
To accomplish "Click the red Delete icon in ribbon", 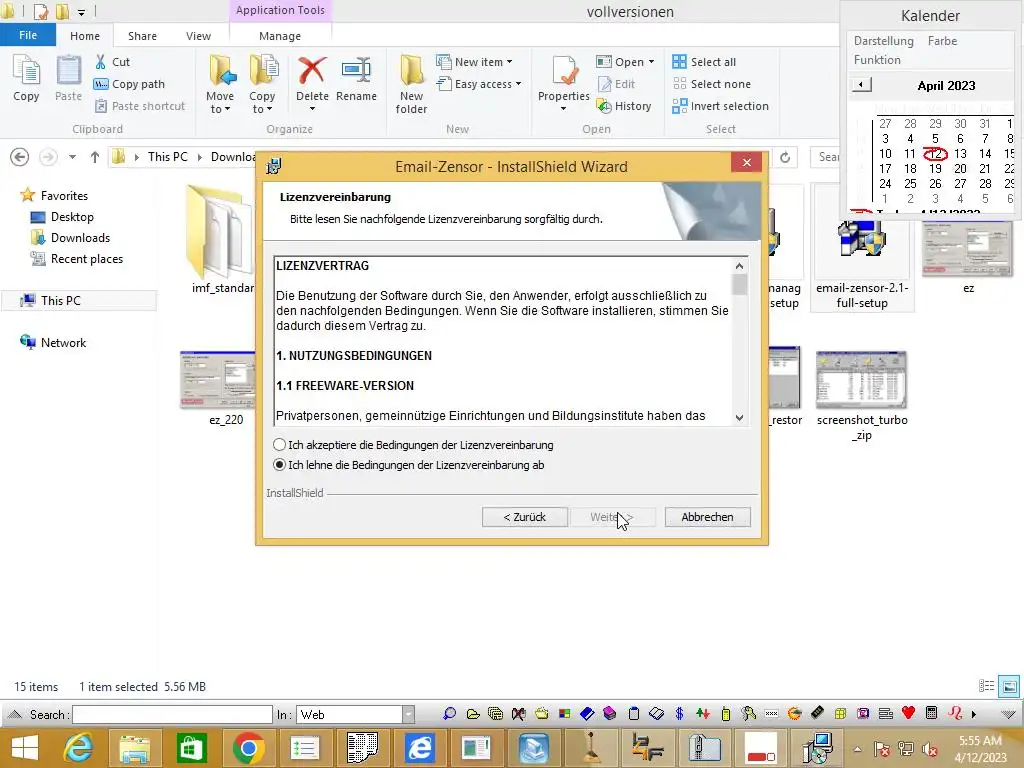I will click(x=312, y=70).
